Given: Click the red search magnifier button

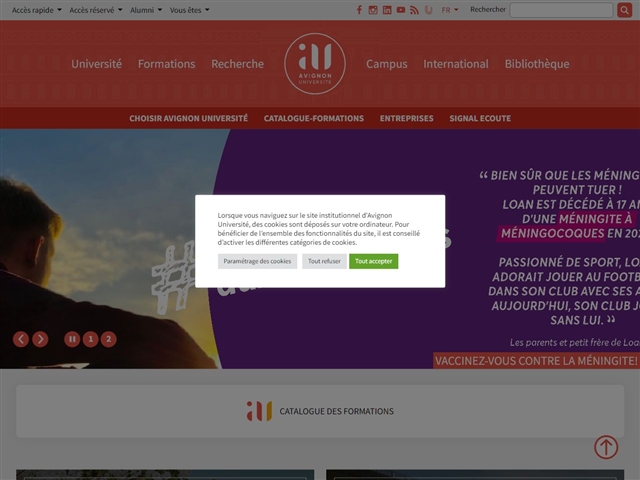Looking at the screenshot, I should tap(624, 10).
